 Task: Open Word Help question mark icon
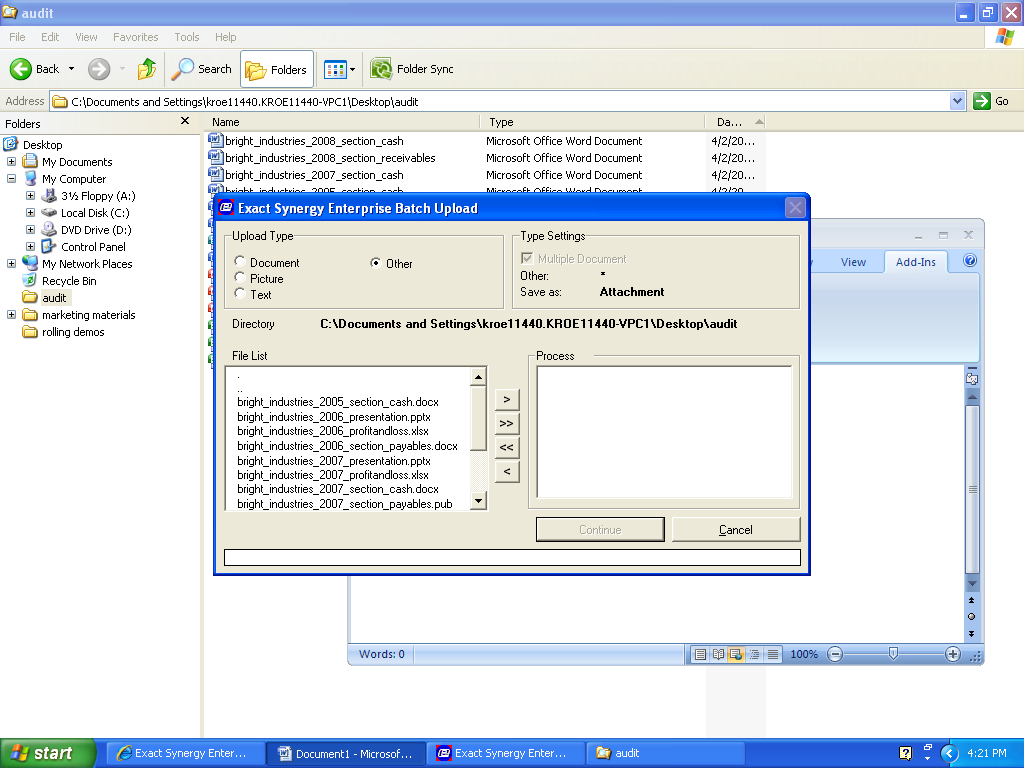pos(970,261)
